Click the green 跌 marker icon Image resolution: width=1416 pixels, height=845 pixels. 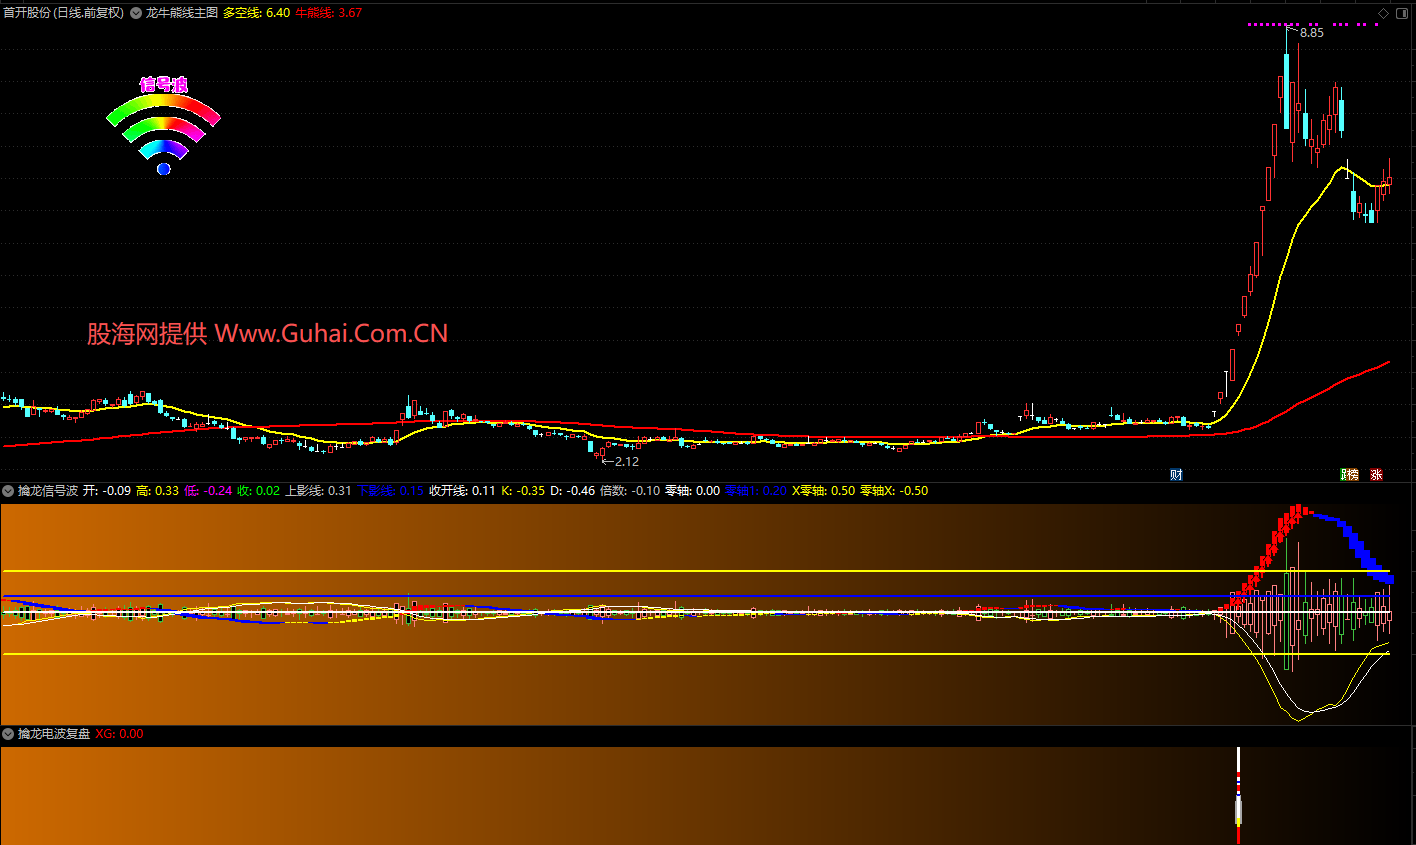(x=1344, y=475)
